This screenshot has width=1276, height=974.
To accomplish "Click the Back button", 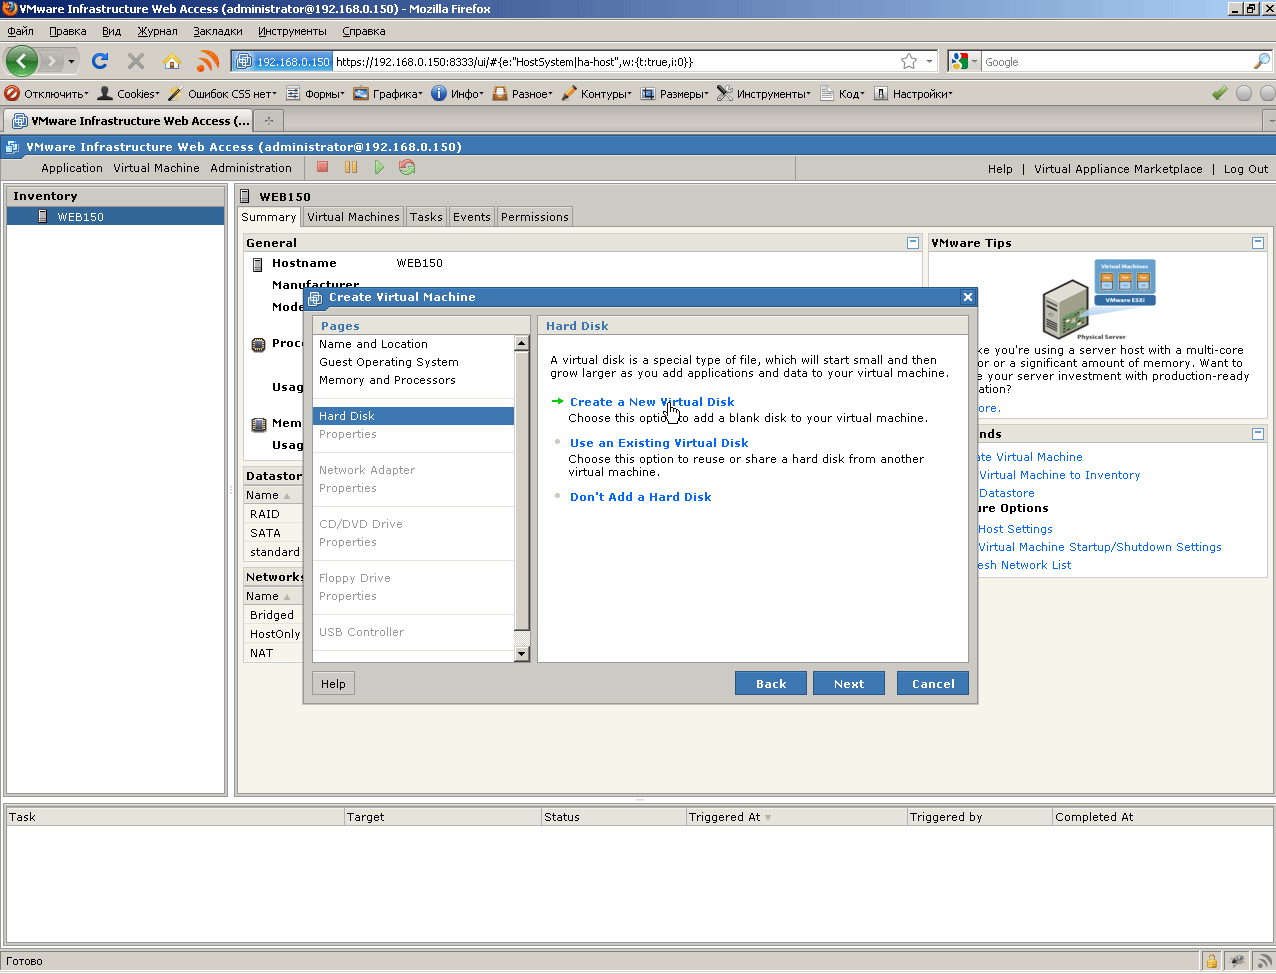I will 771,683.
